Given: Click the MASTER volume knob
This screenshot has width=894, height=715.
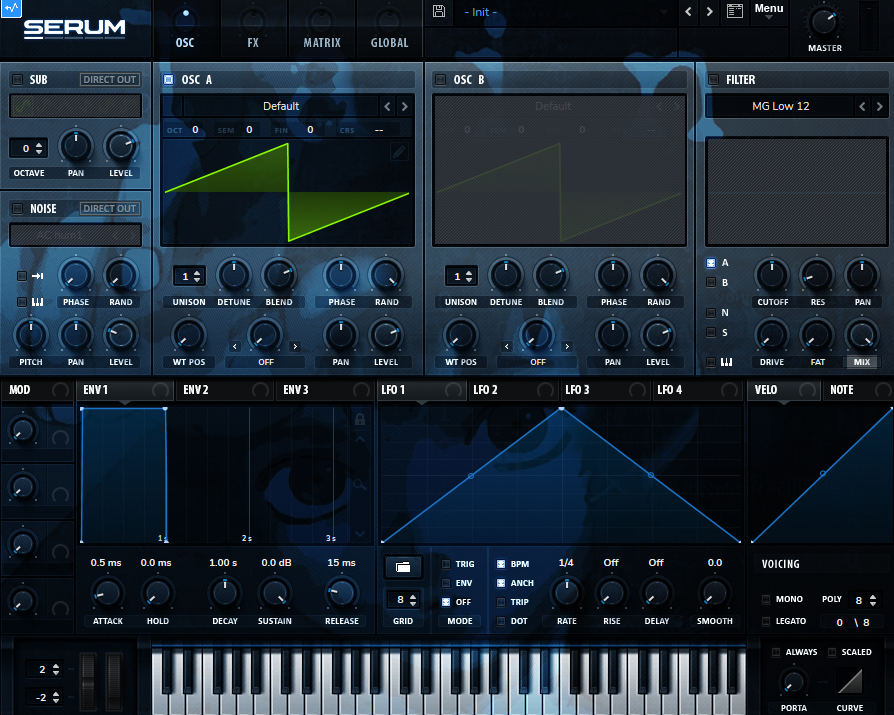Looking at the screenshot, I should coord(823,23).
